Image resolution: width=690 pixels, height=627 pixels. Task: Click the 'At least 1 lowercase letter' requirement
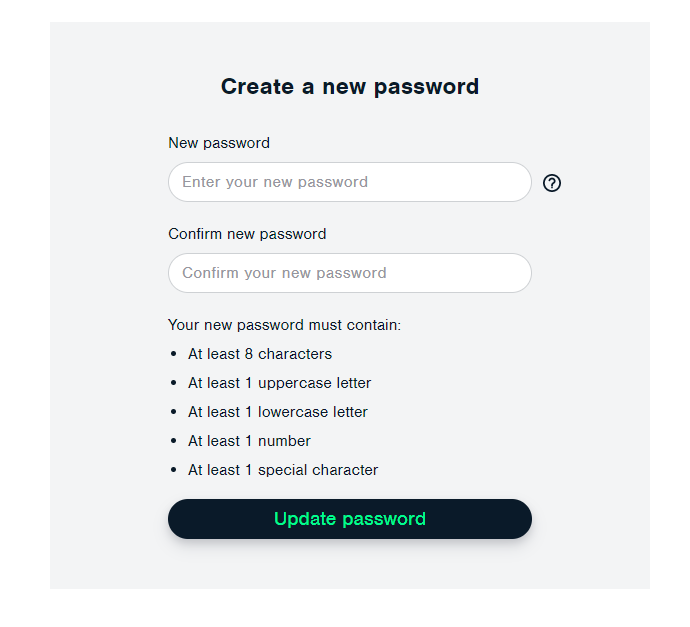point(277,412)
